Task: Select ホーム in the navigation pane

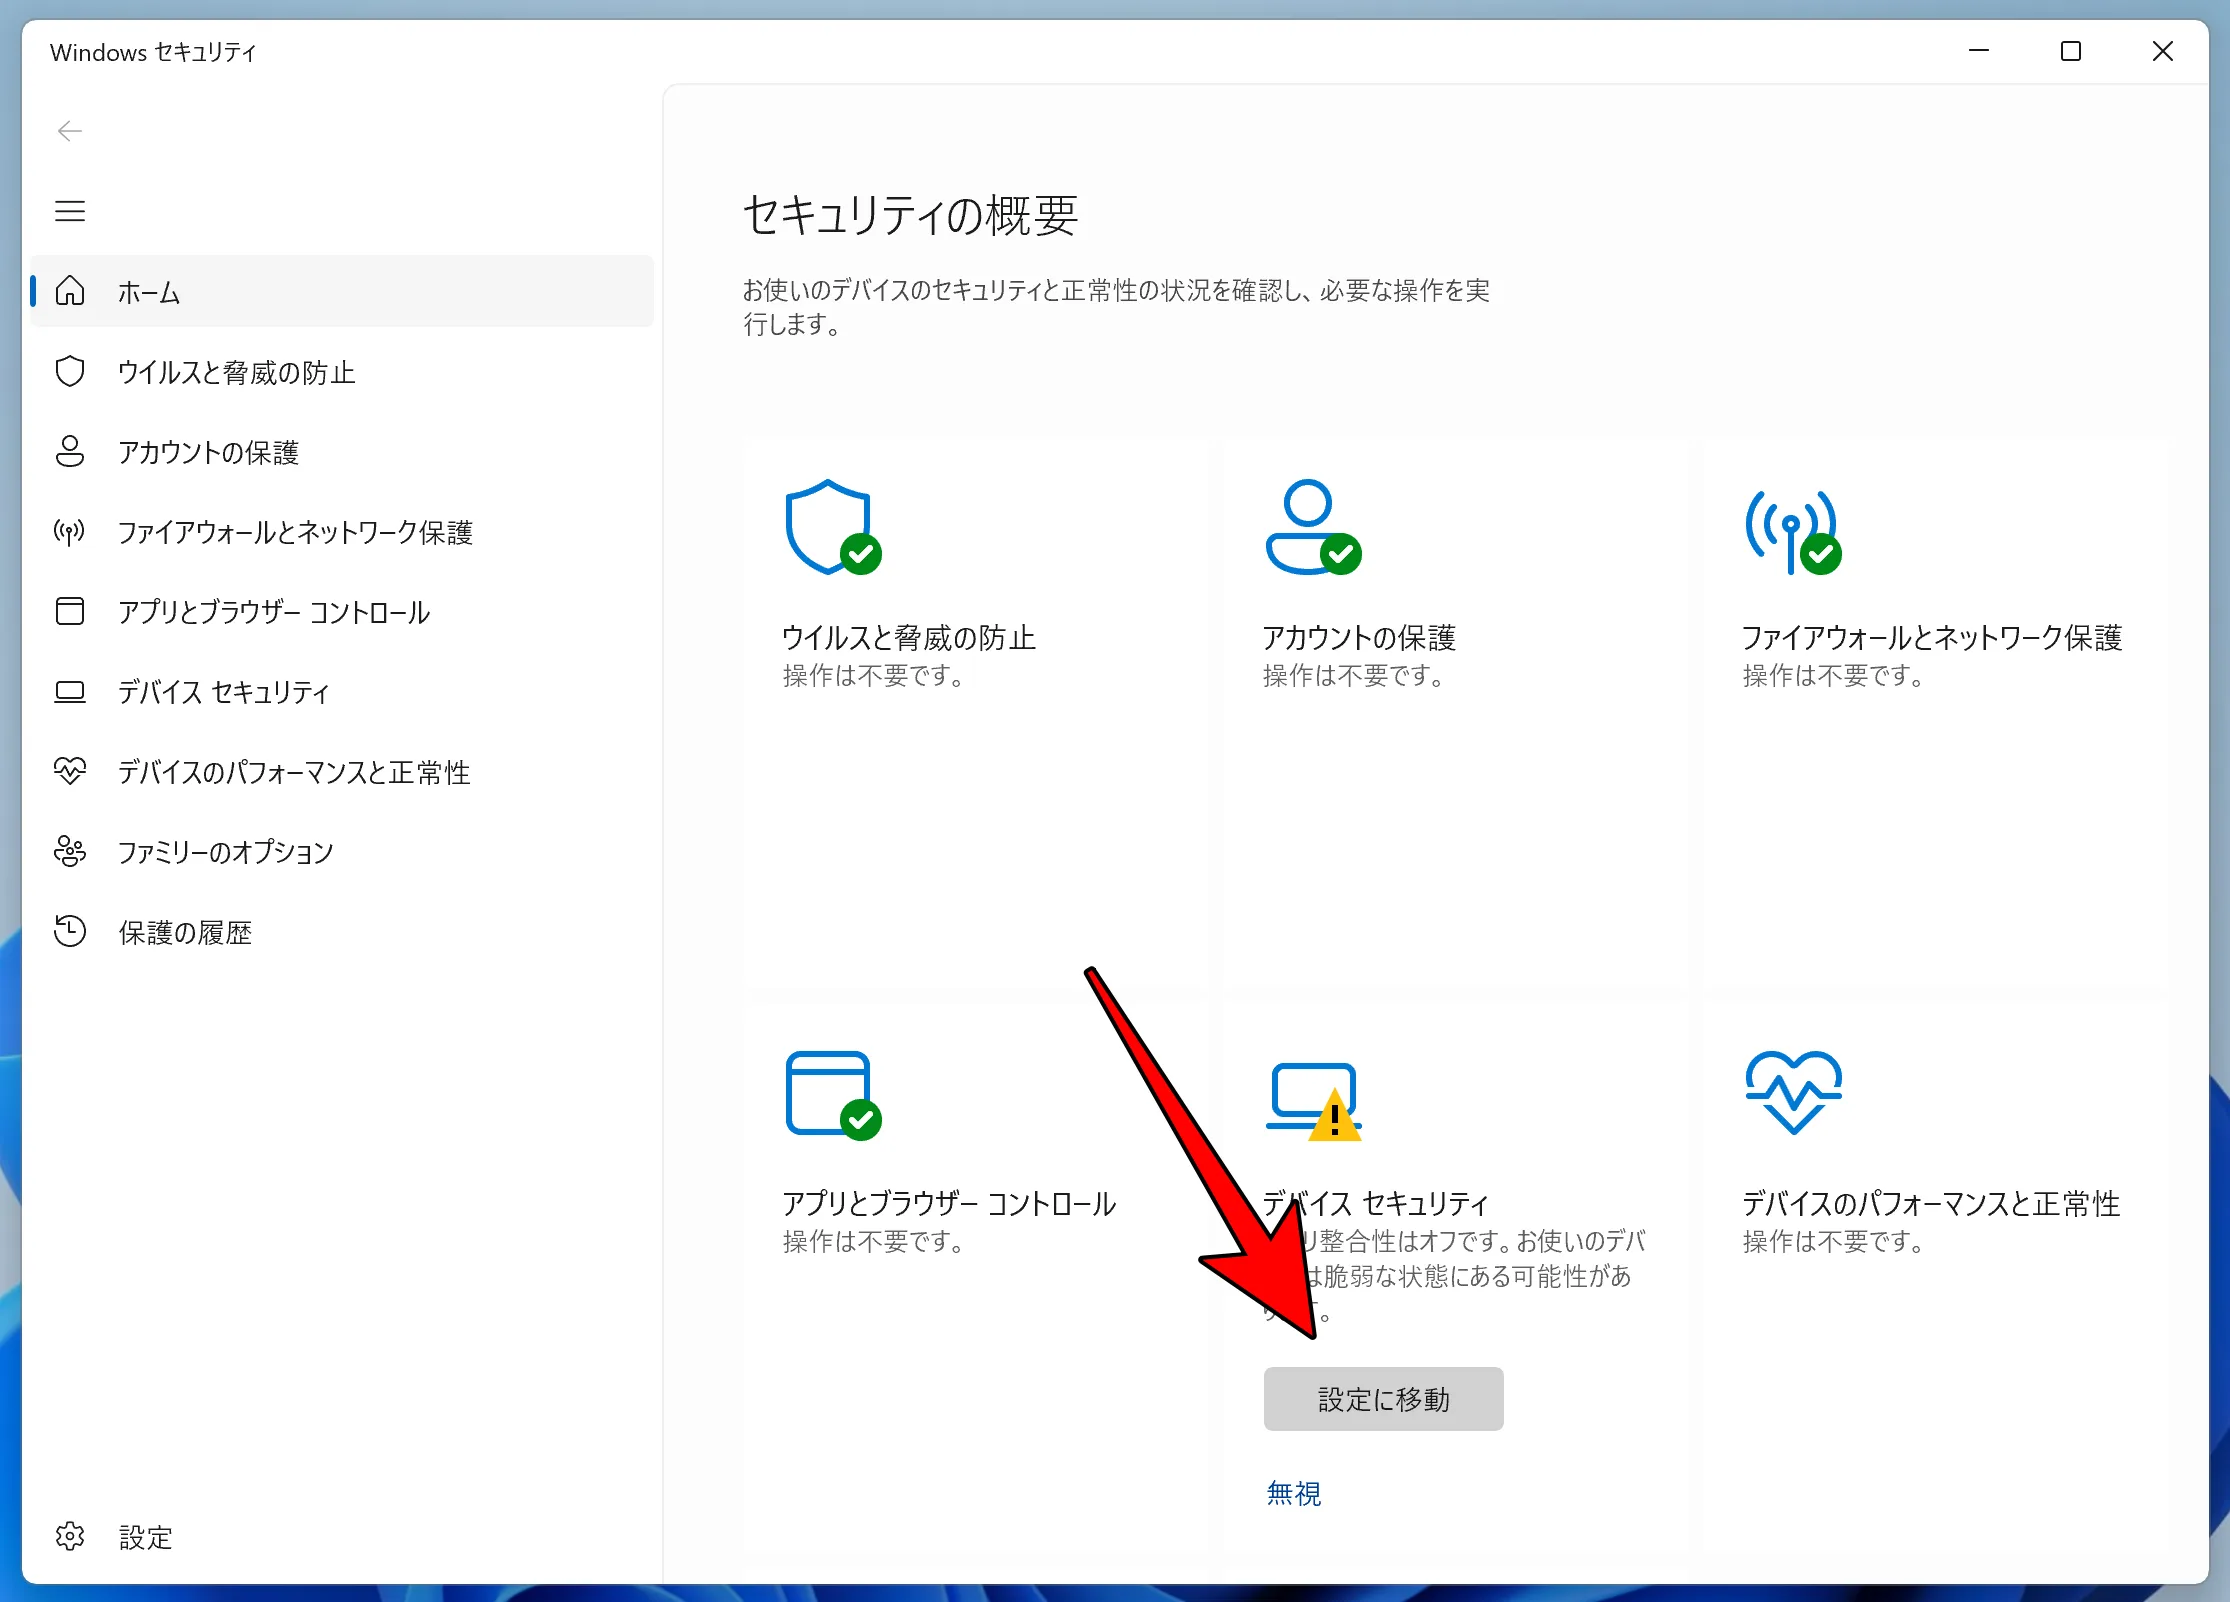Action: [x=148, y=292]
